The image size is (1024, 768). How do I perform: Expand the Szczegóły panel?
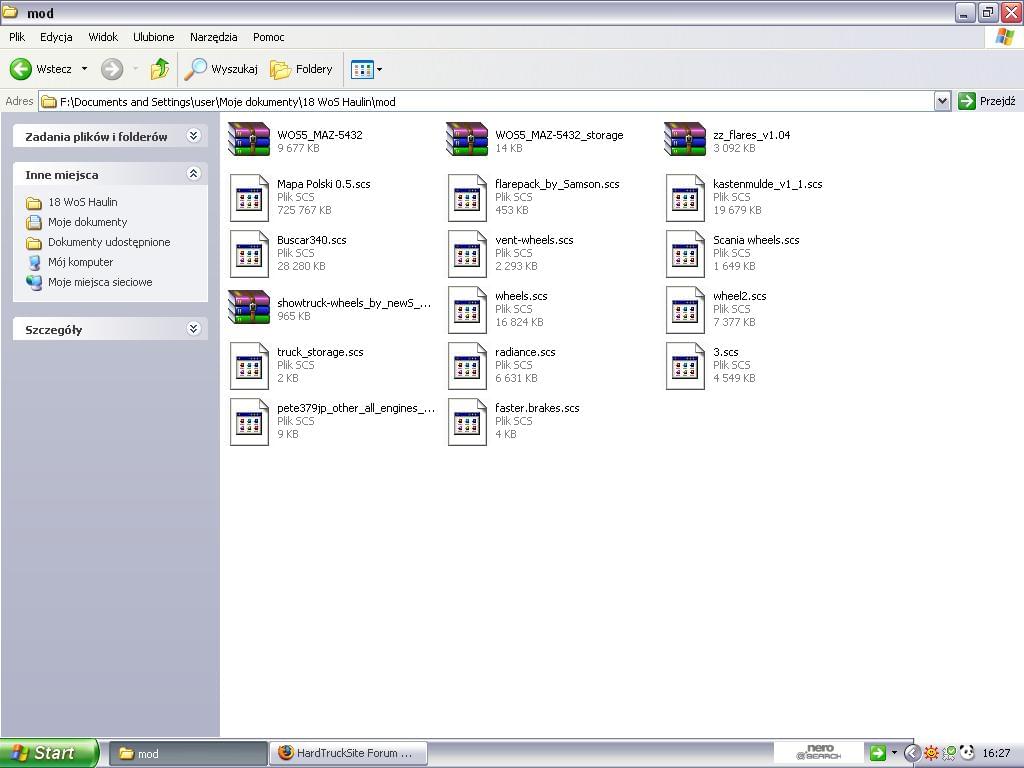click(193, 329)
